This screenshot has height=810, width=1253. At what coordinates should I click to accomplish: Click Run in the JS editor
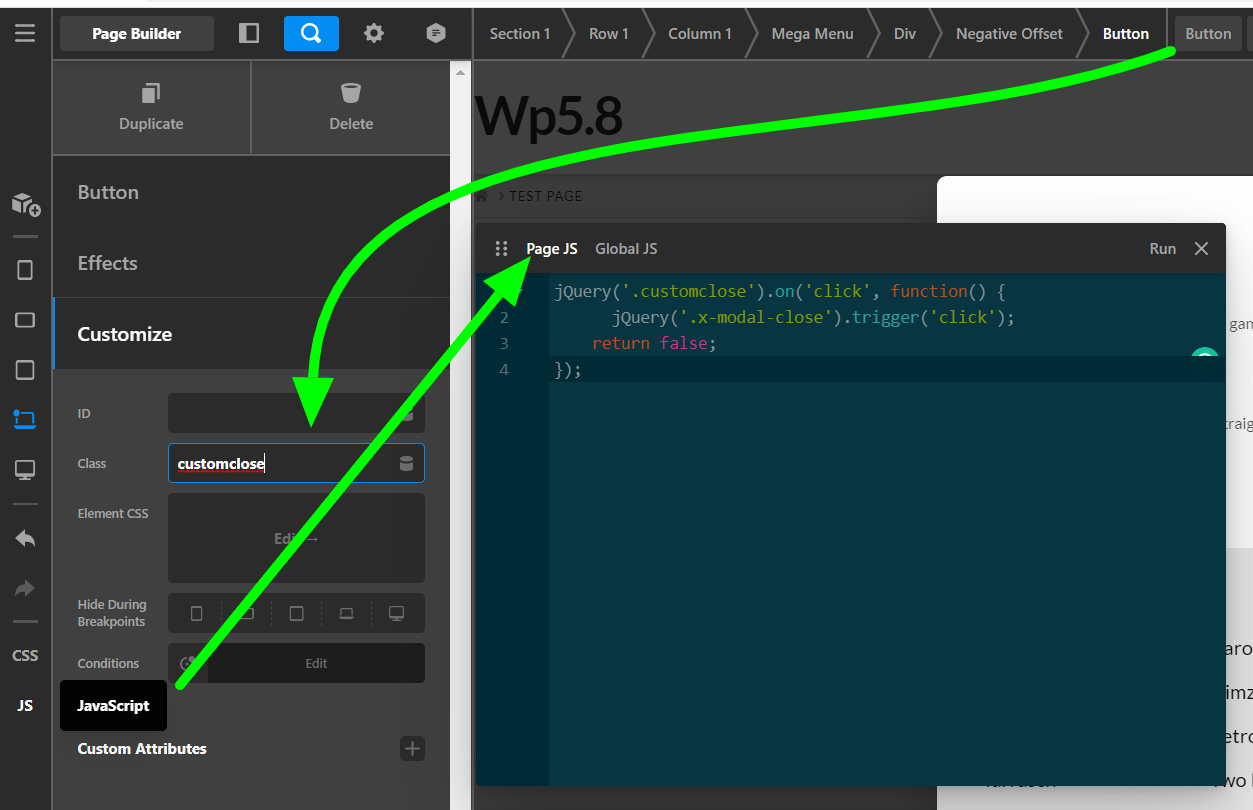(x=1162, y=249)
